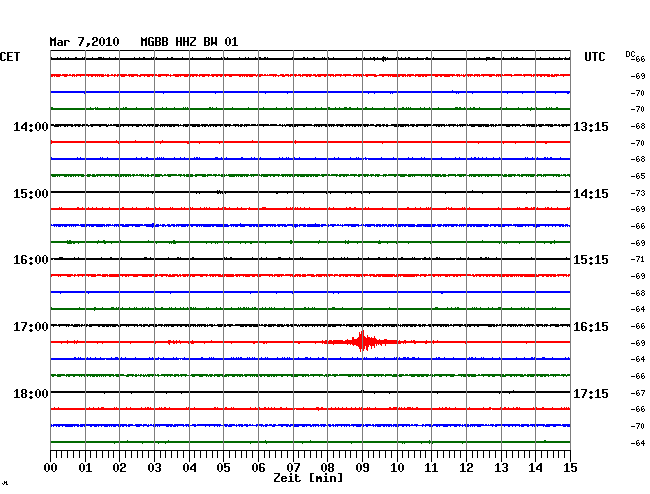
Task: Click the DC value -65
Action: pyautogui.click(x=638, y=176)
